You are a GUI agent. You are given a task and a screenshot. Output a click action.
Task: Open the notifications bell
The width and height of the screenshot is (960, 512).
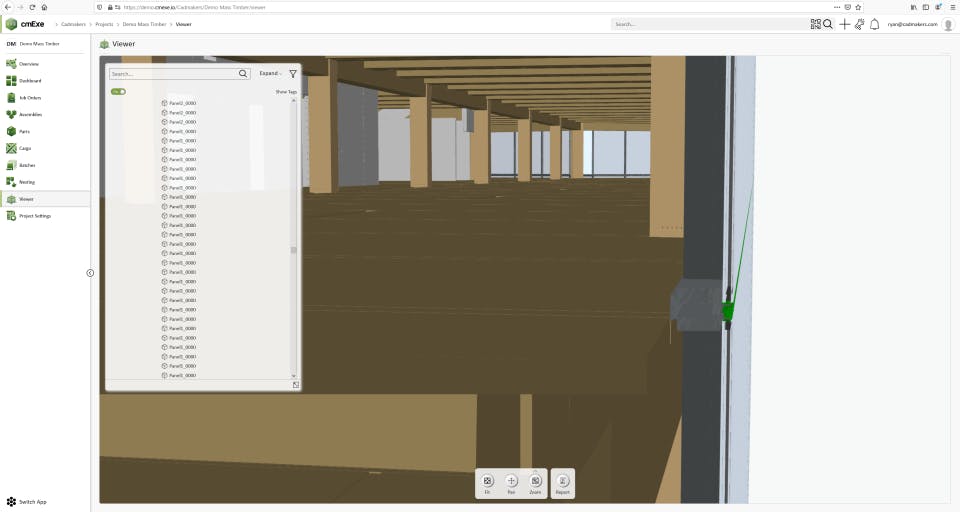coord(875,24)
